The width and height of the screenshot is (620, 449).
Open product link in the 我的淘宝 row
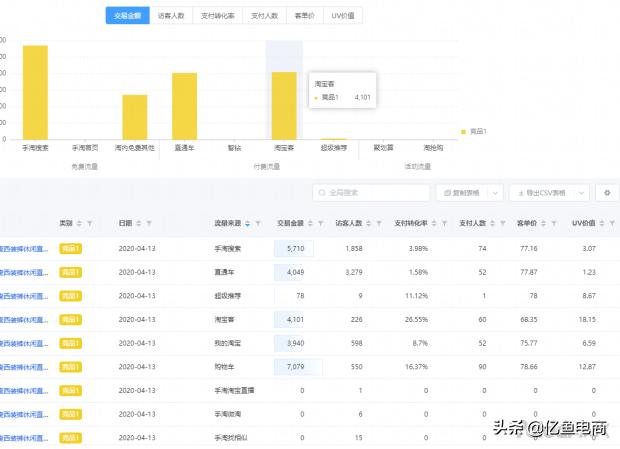24,343
